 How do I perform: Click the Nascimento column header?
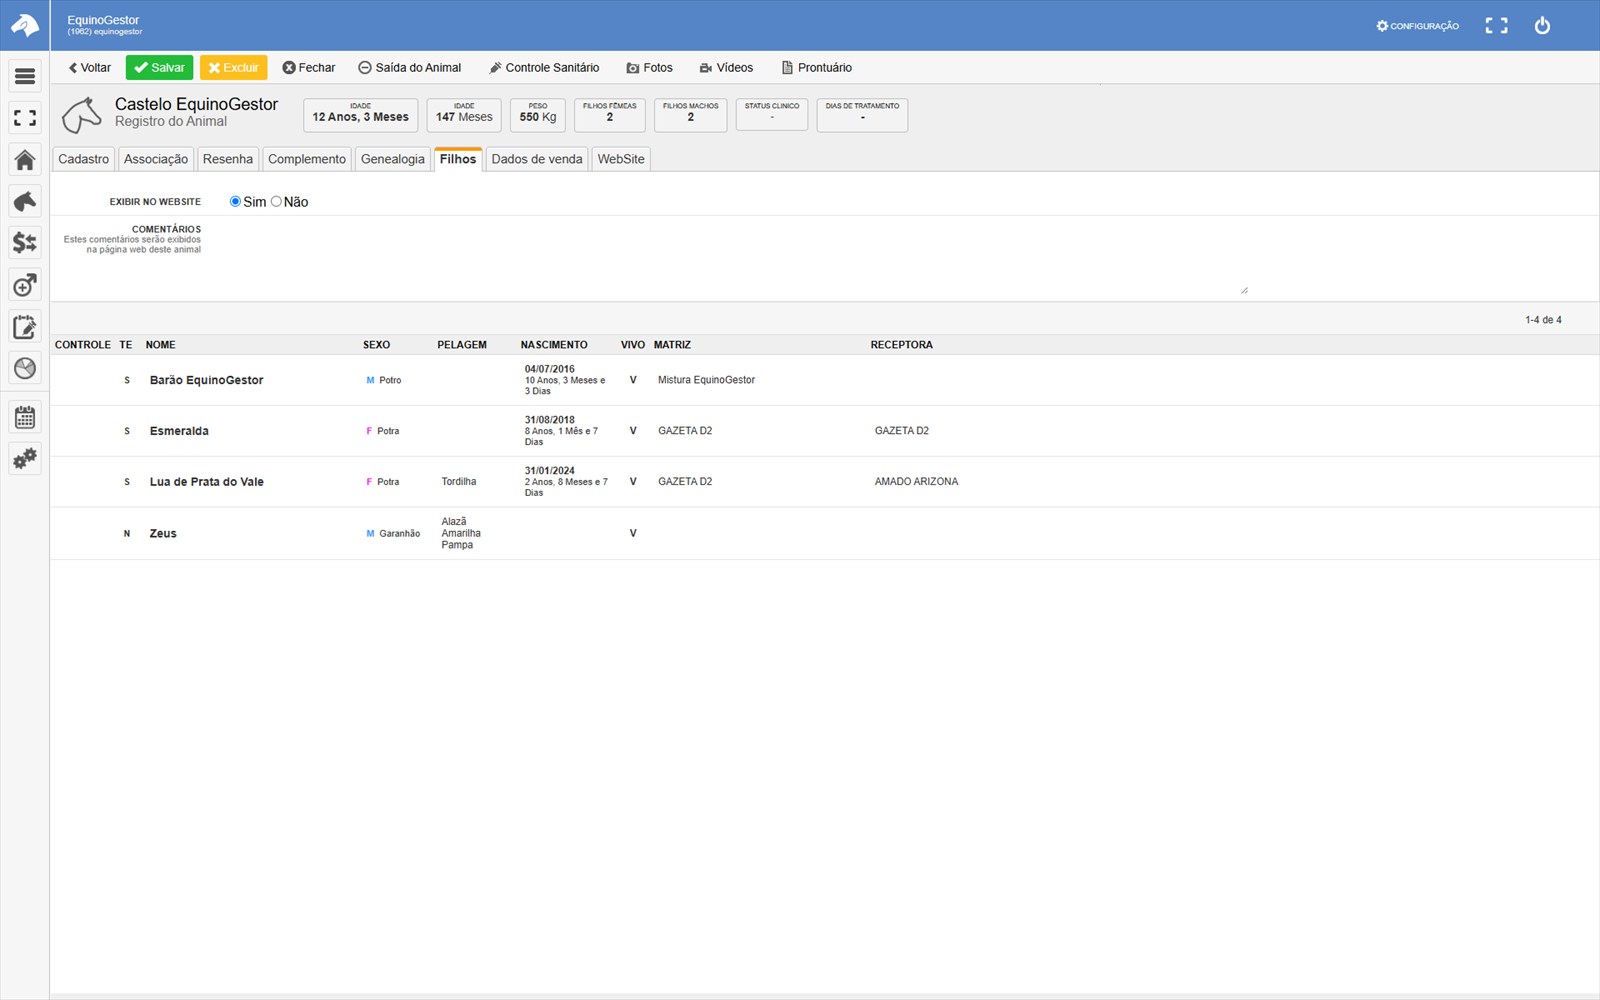pos(554,345)
